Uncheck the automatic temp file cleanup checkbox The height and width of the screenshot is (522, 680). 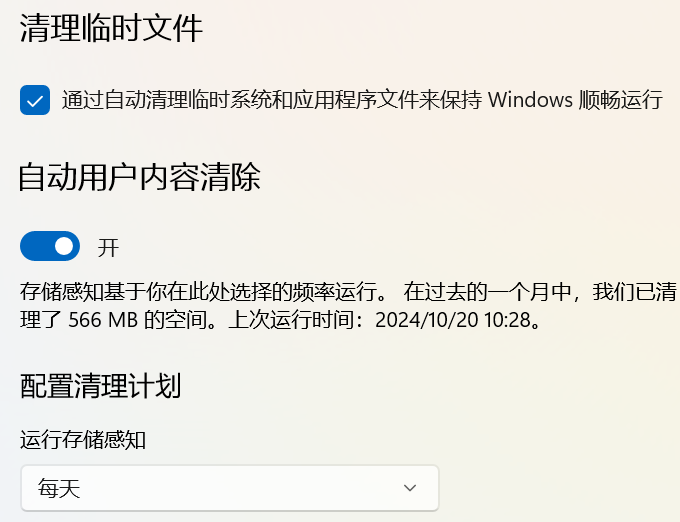pos(35,100)
